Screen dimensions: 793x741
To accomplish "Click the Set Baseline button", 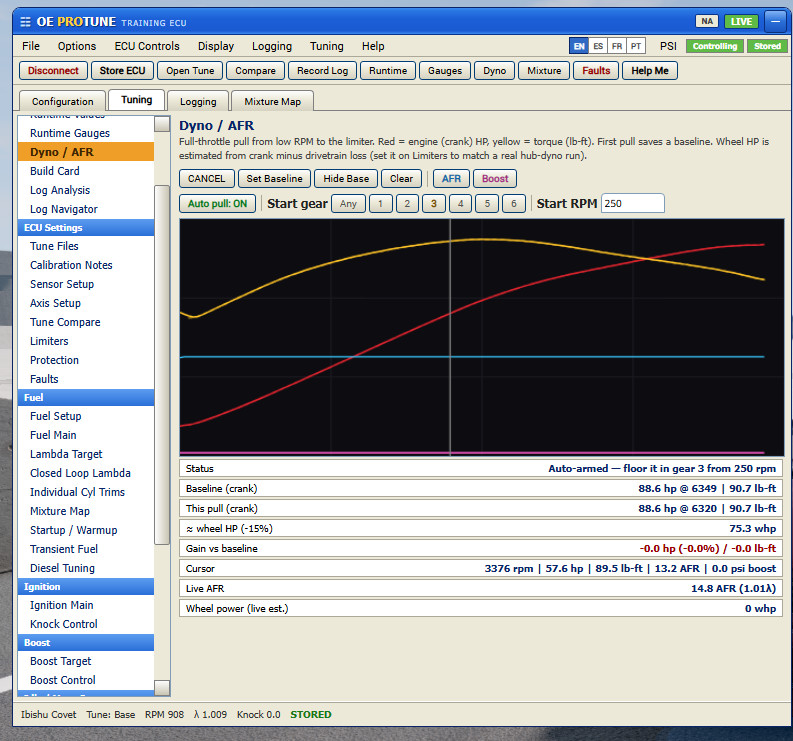I will tap(274, 179).
